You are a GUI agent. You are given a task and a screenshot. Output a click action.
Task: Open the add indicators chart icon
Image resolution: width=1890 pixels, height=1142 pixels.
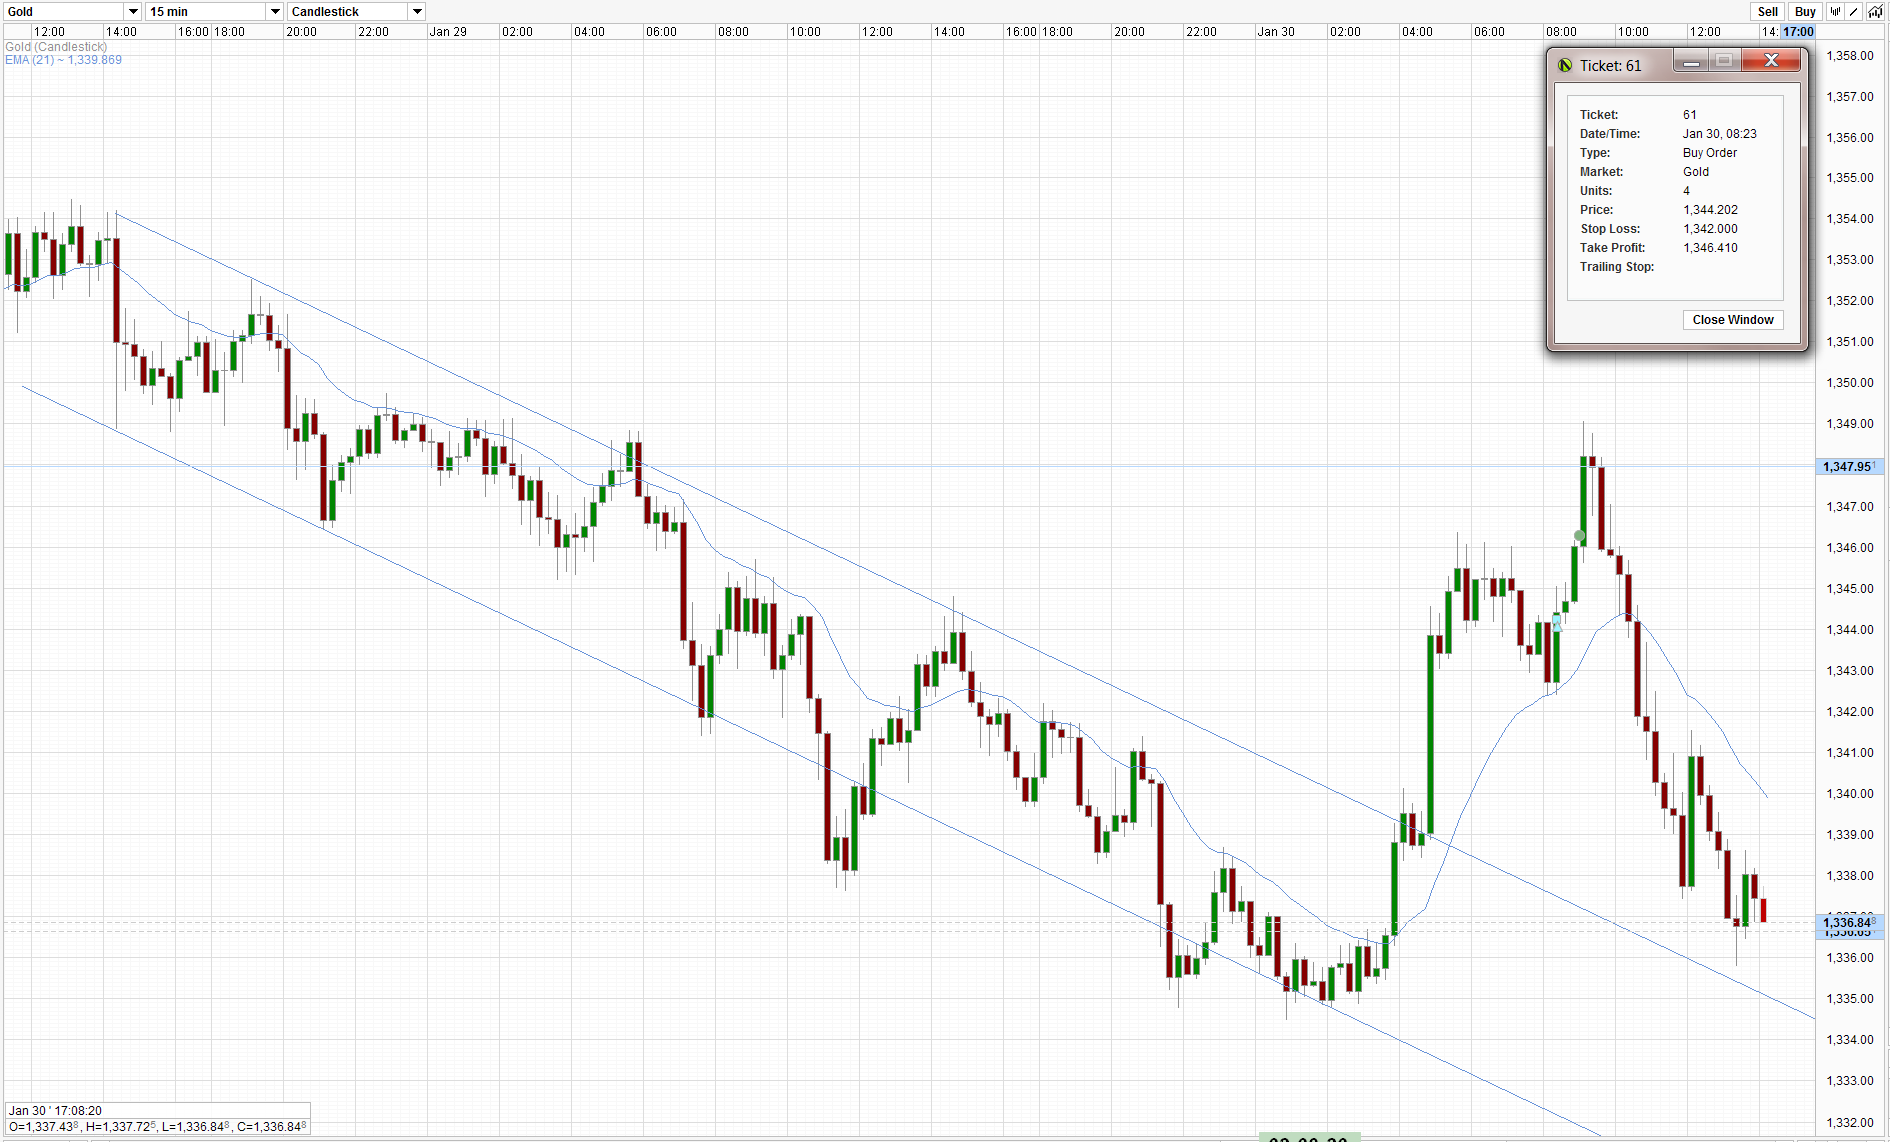coord(1875,11)
